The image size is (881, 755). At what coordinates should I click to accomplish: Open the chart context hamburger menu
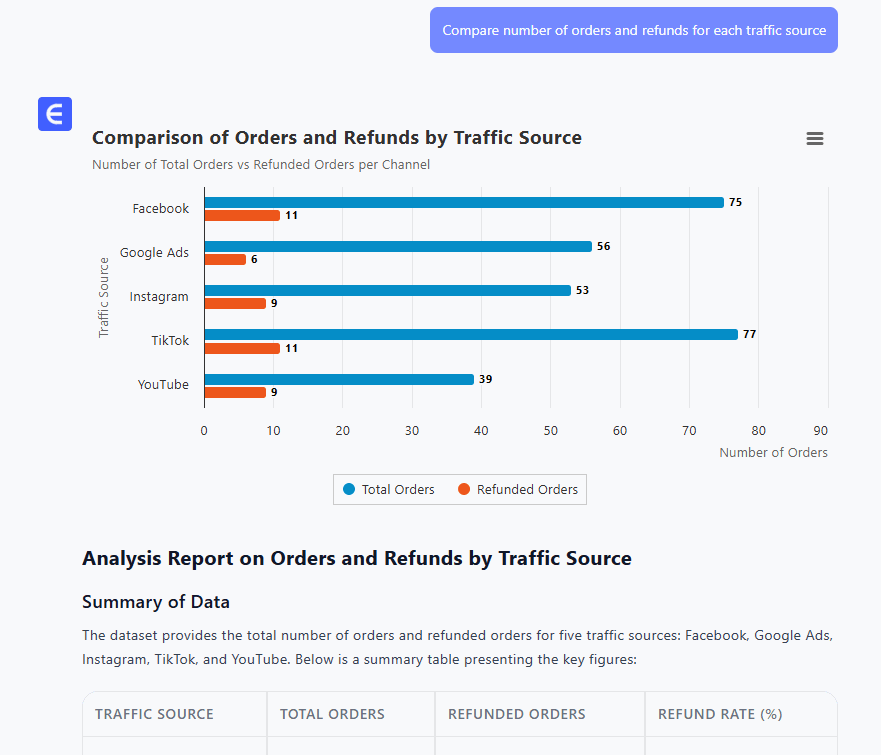point(814,139)
